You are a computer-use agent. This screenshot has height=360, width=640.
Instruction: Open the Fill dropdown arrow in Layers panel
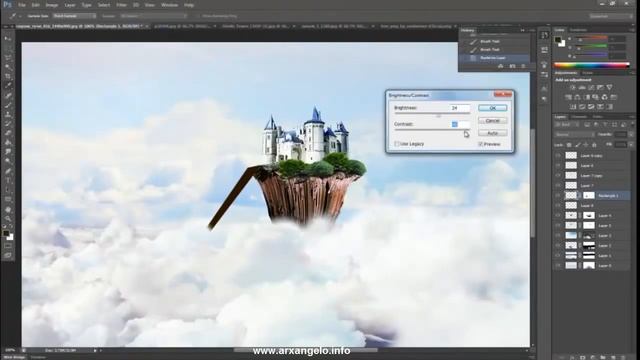(x=631, y=144)
